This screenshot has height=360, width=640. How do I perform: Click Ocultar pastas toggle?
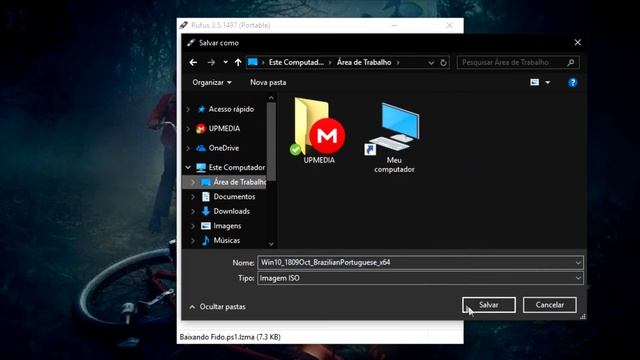(218, 307)
